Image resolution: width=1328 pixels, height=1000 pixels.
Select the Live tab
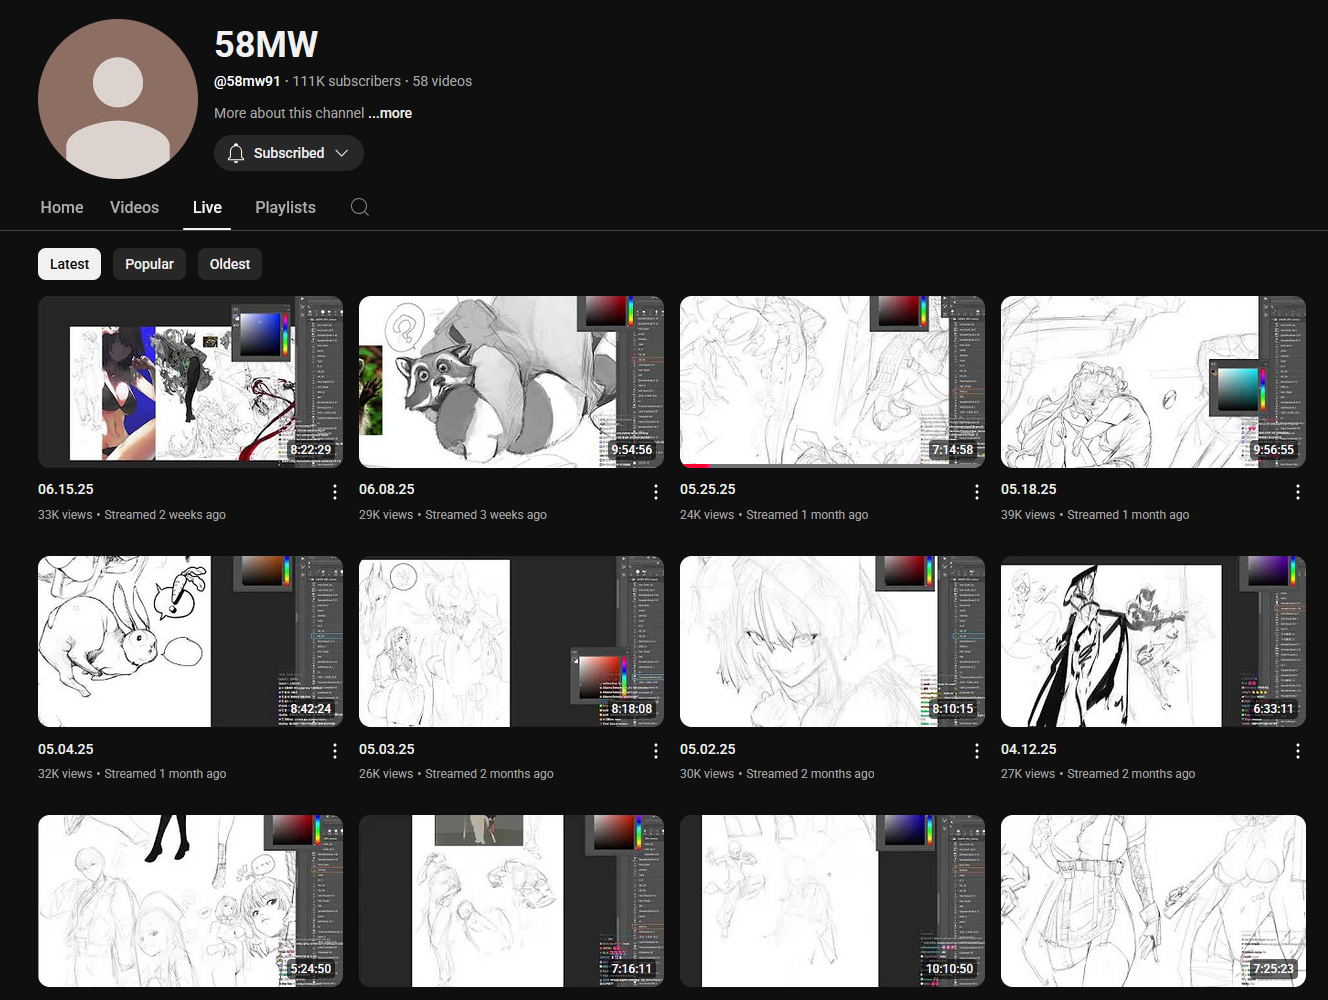coord(207,207)
